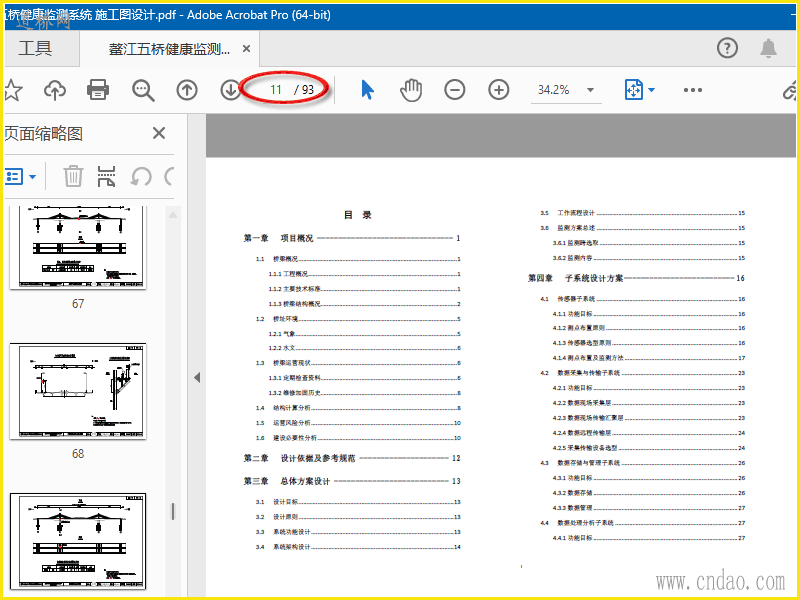
Task: Go to previous page with up arrow
Action: (x=187, y=90)
